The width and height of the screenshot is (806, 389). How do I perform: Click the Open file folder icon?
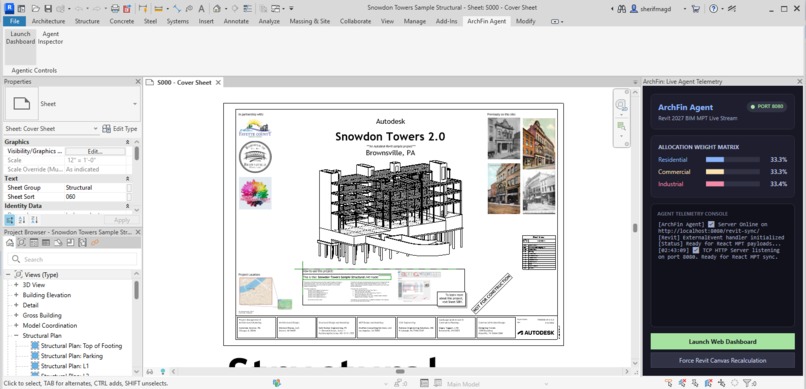click(35, 9)
